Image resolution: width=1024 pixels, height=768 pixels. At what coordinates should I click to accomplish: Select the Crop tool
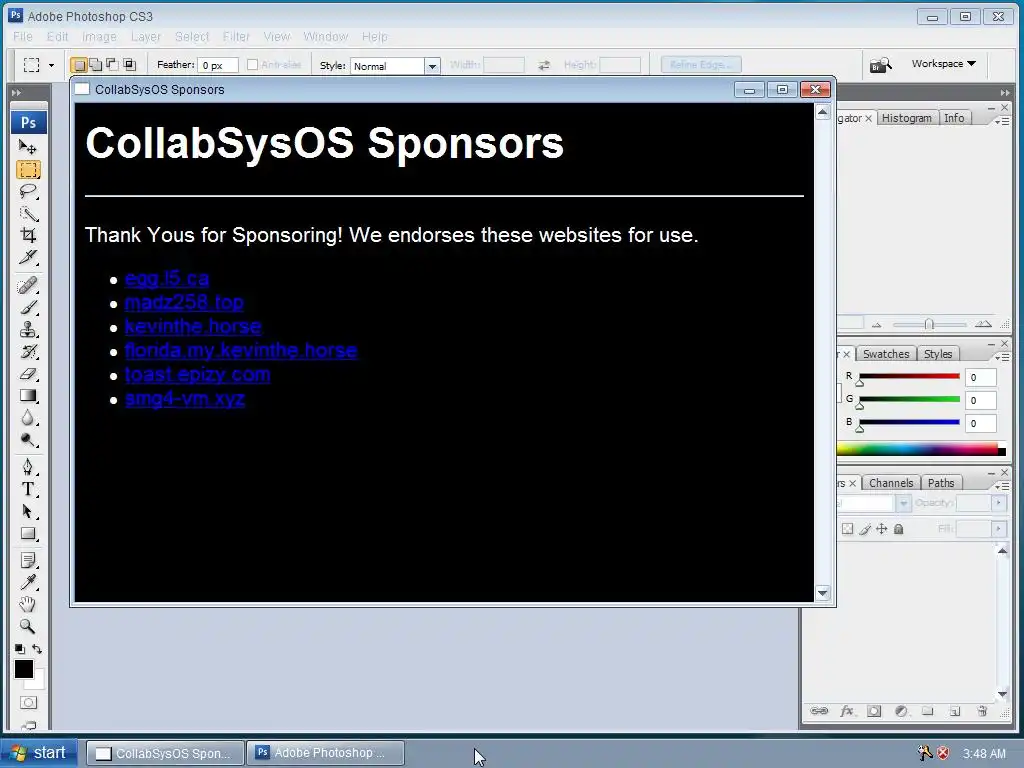[x=28, y=235]
